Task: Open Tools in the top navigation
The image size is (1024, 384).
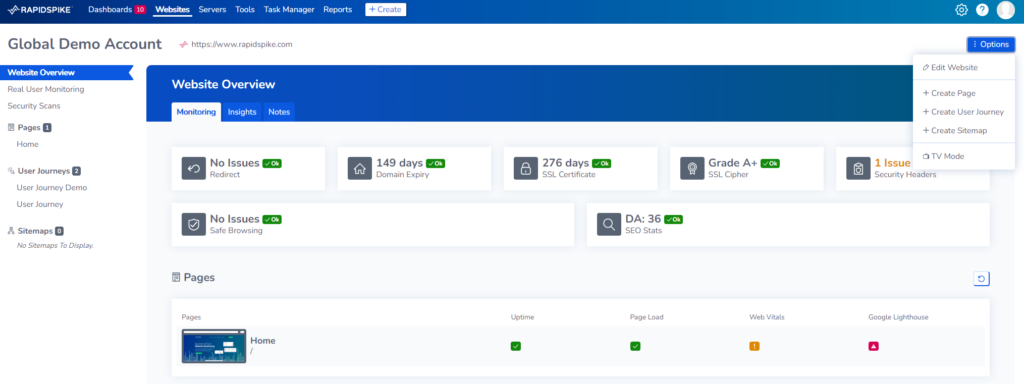Action: click(245, 10)
